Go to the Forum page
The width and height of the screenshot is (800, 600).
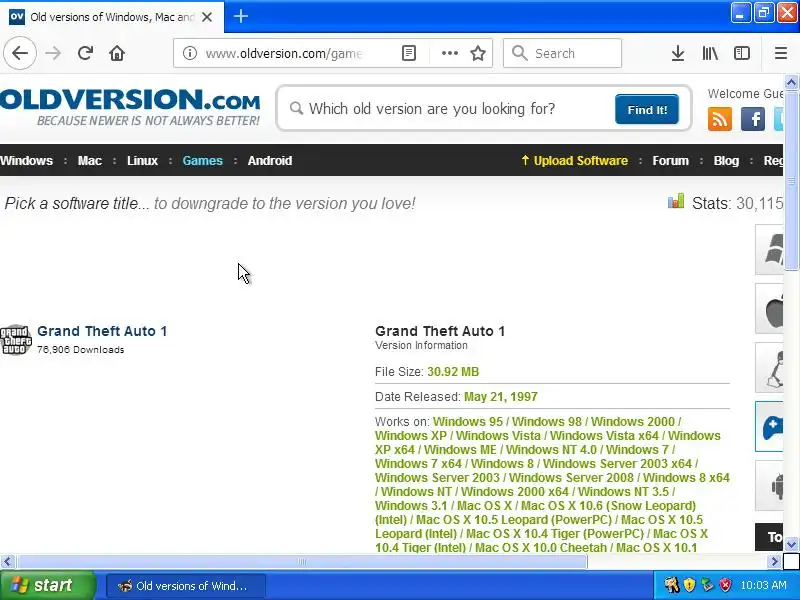point(670,160)
